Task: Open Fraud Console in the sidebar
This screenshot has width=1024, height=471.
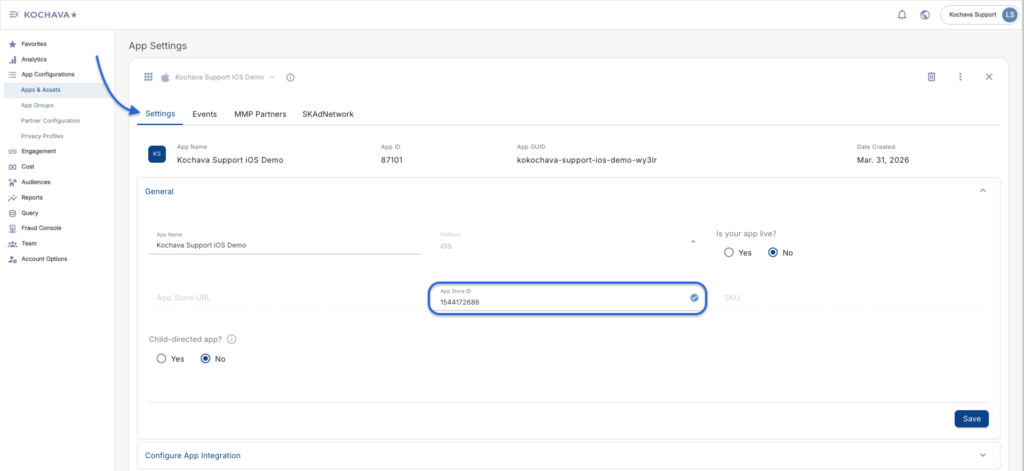Action: tap(41, 228)
